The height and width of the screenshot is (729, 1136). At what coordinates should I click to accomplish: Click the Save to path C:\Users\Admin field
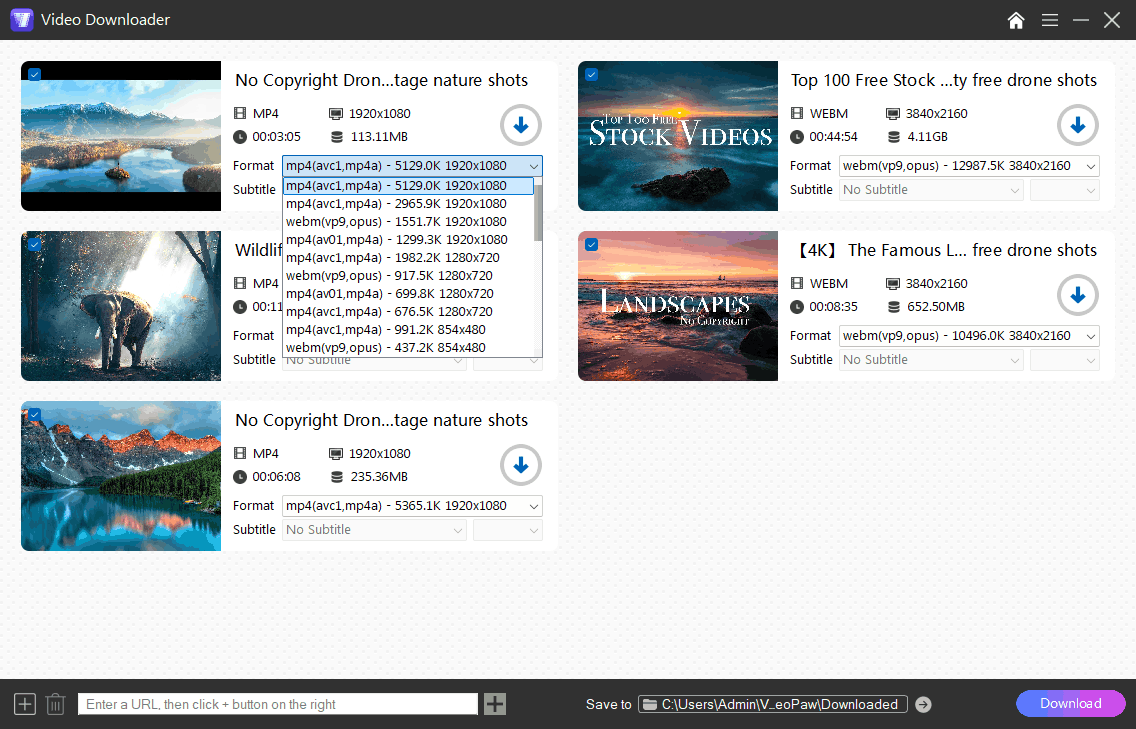pyautogui.click(x=773, y=704)
